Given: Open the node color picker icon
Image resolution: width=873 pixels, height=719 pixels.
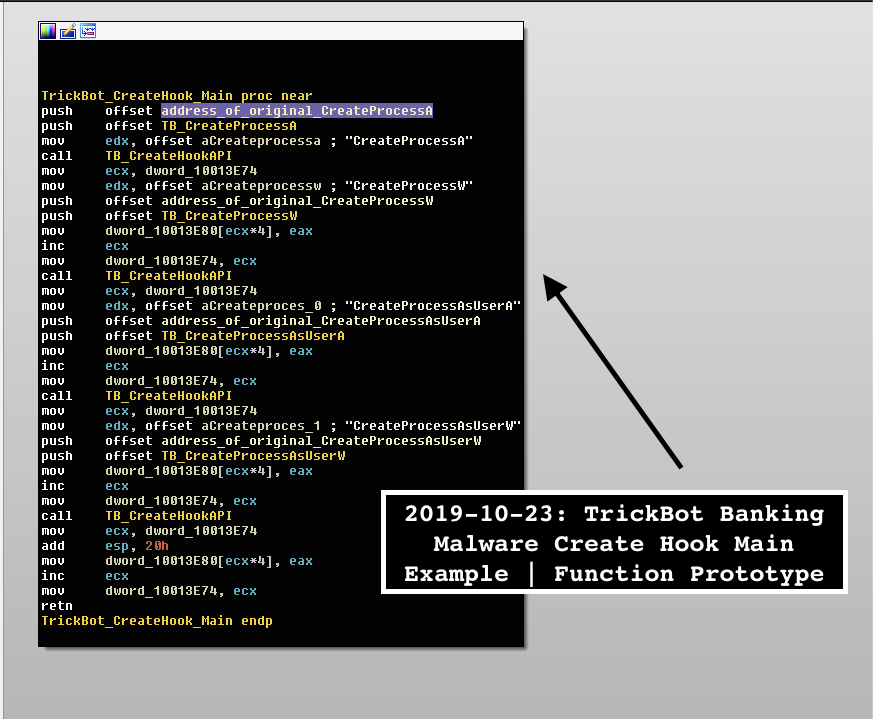Looking at the screenshot, I should 48,31.
